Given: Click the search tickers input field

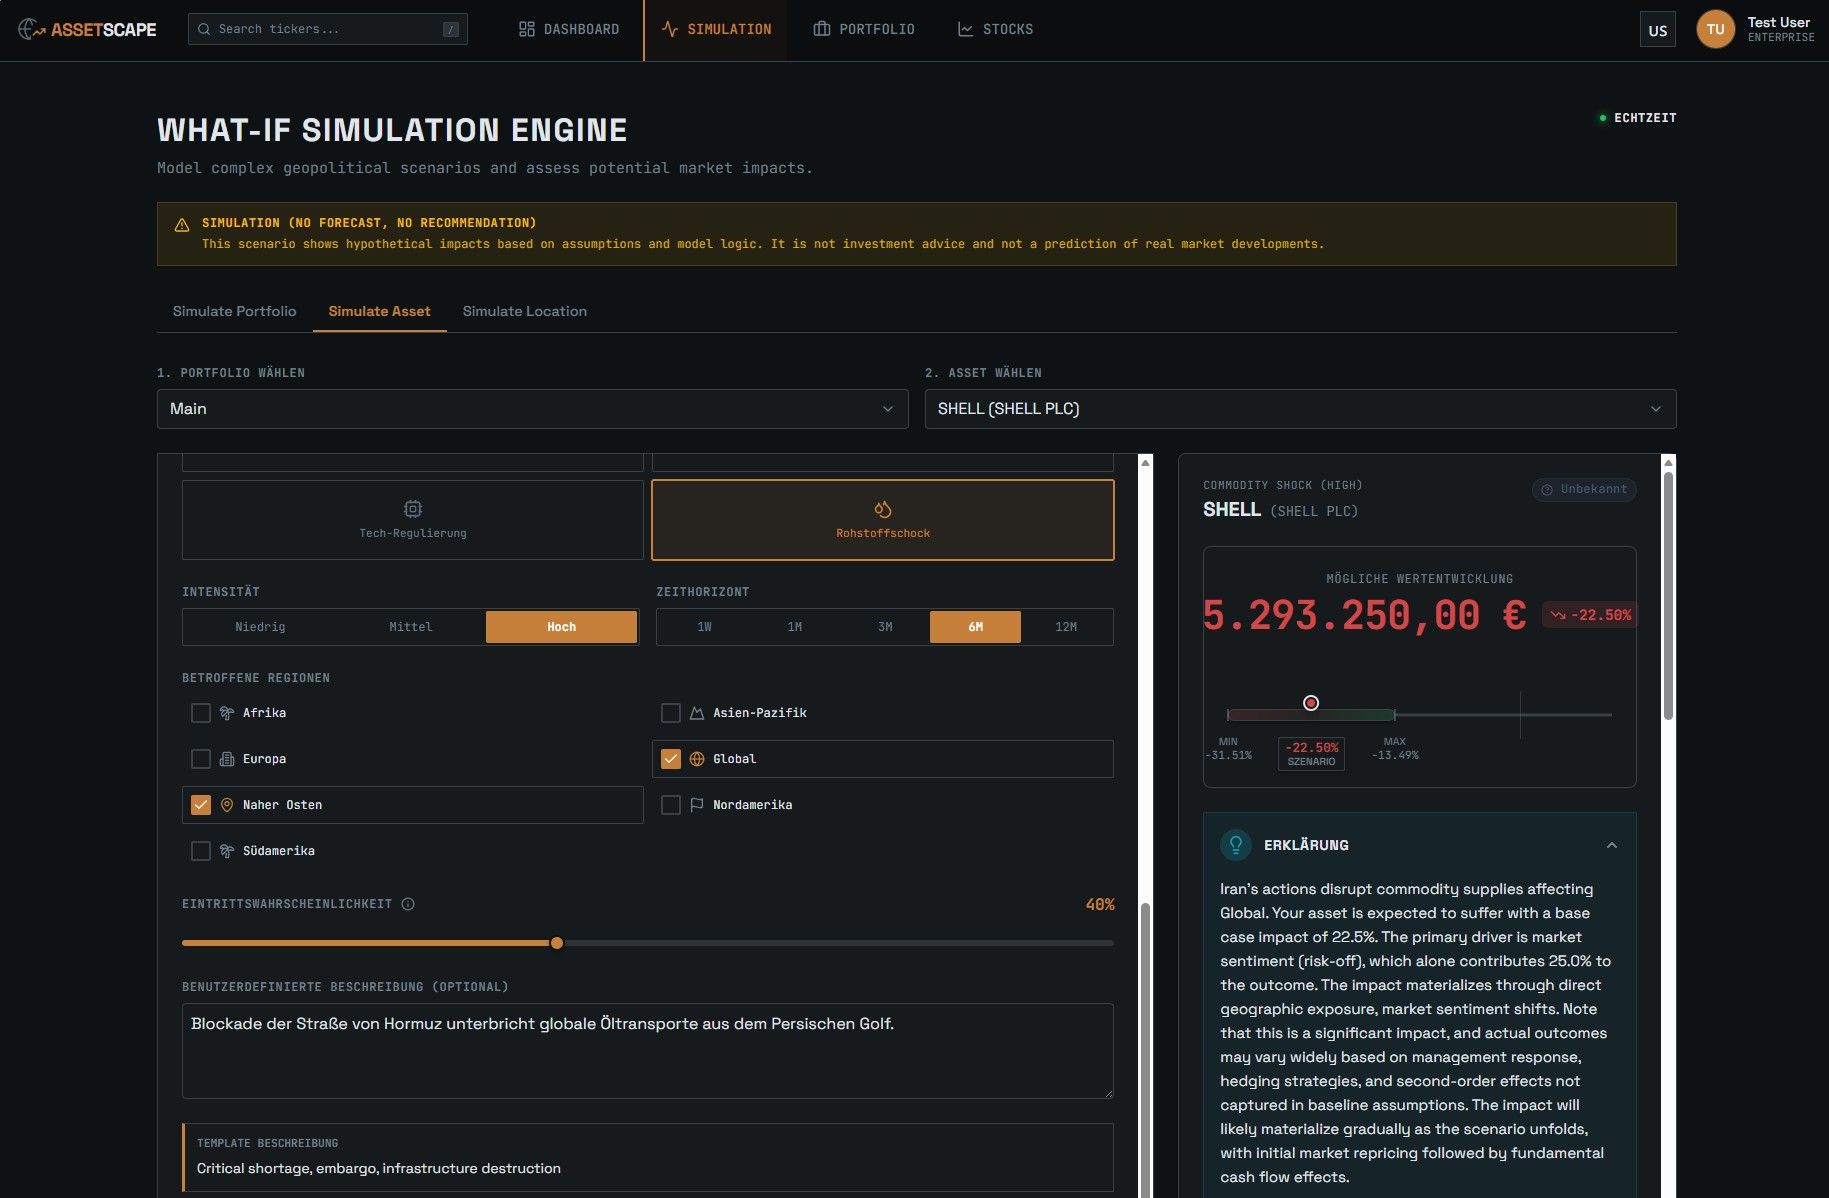Looking at the screenshot, I should pyautogui.click(x=328, y=29).
